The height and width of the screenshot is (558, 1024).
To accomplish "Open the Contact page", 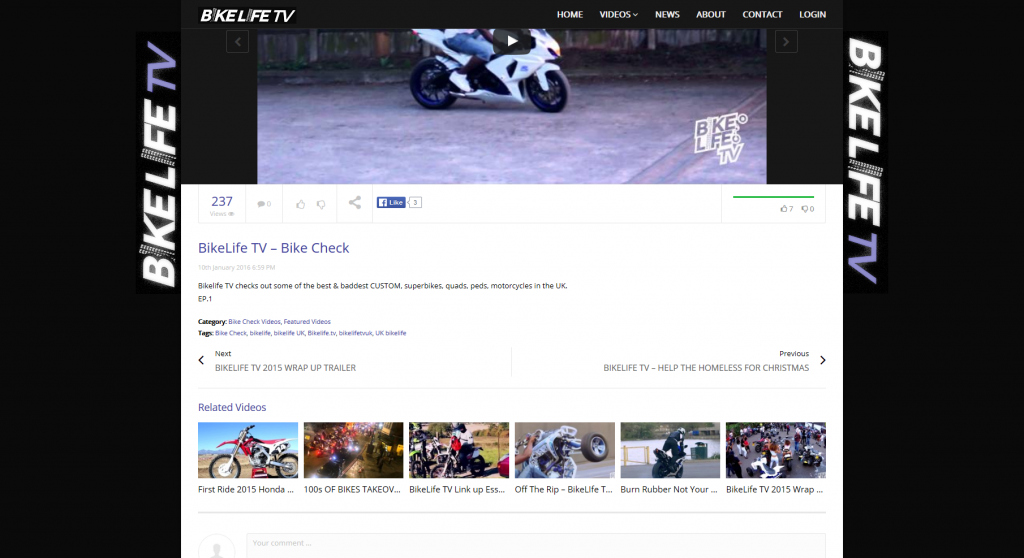I will (x=762, y=15).
